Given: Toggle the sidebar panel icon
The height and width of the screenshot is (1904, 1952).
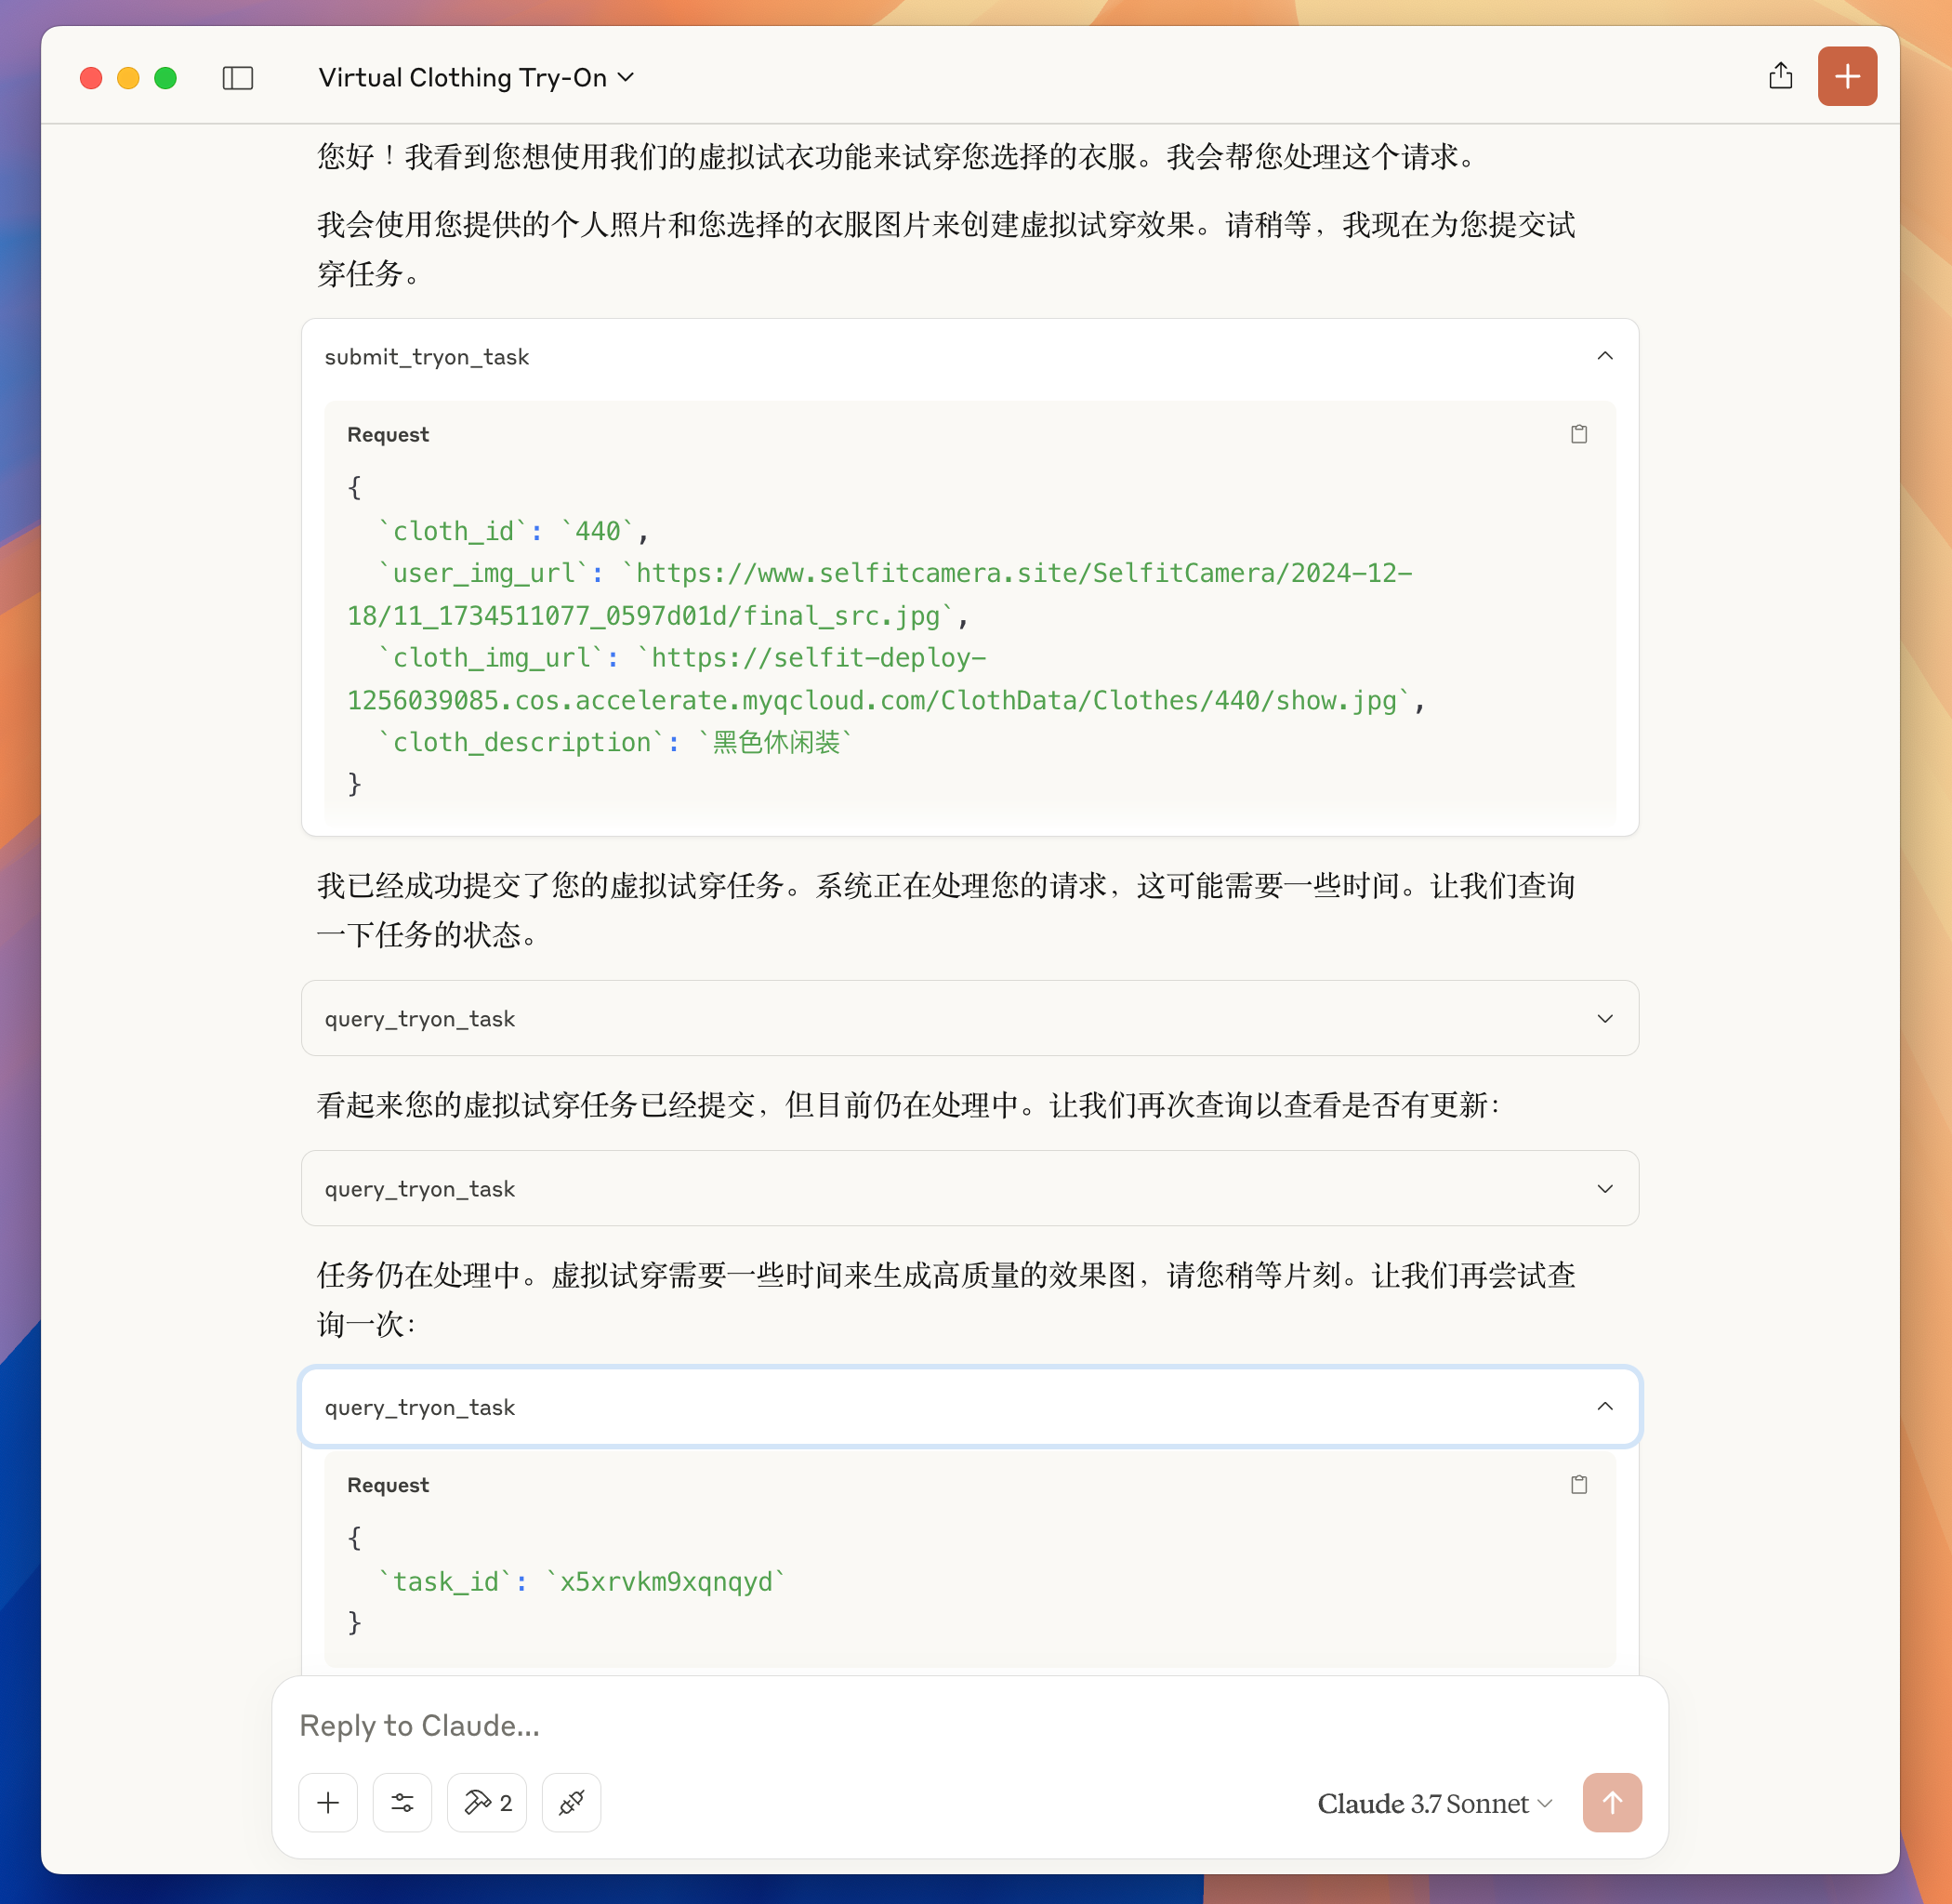Looking at the screenshot, I should click(237, 78).
